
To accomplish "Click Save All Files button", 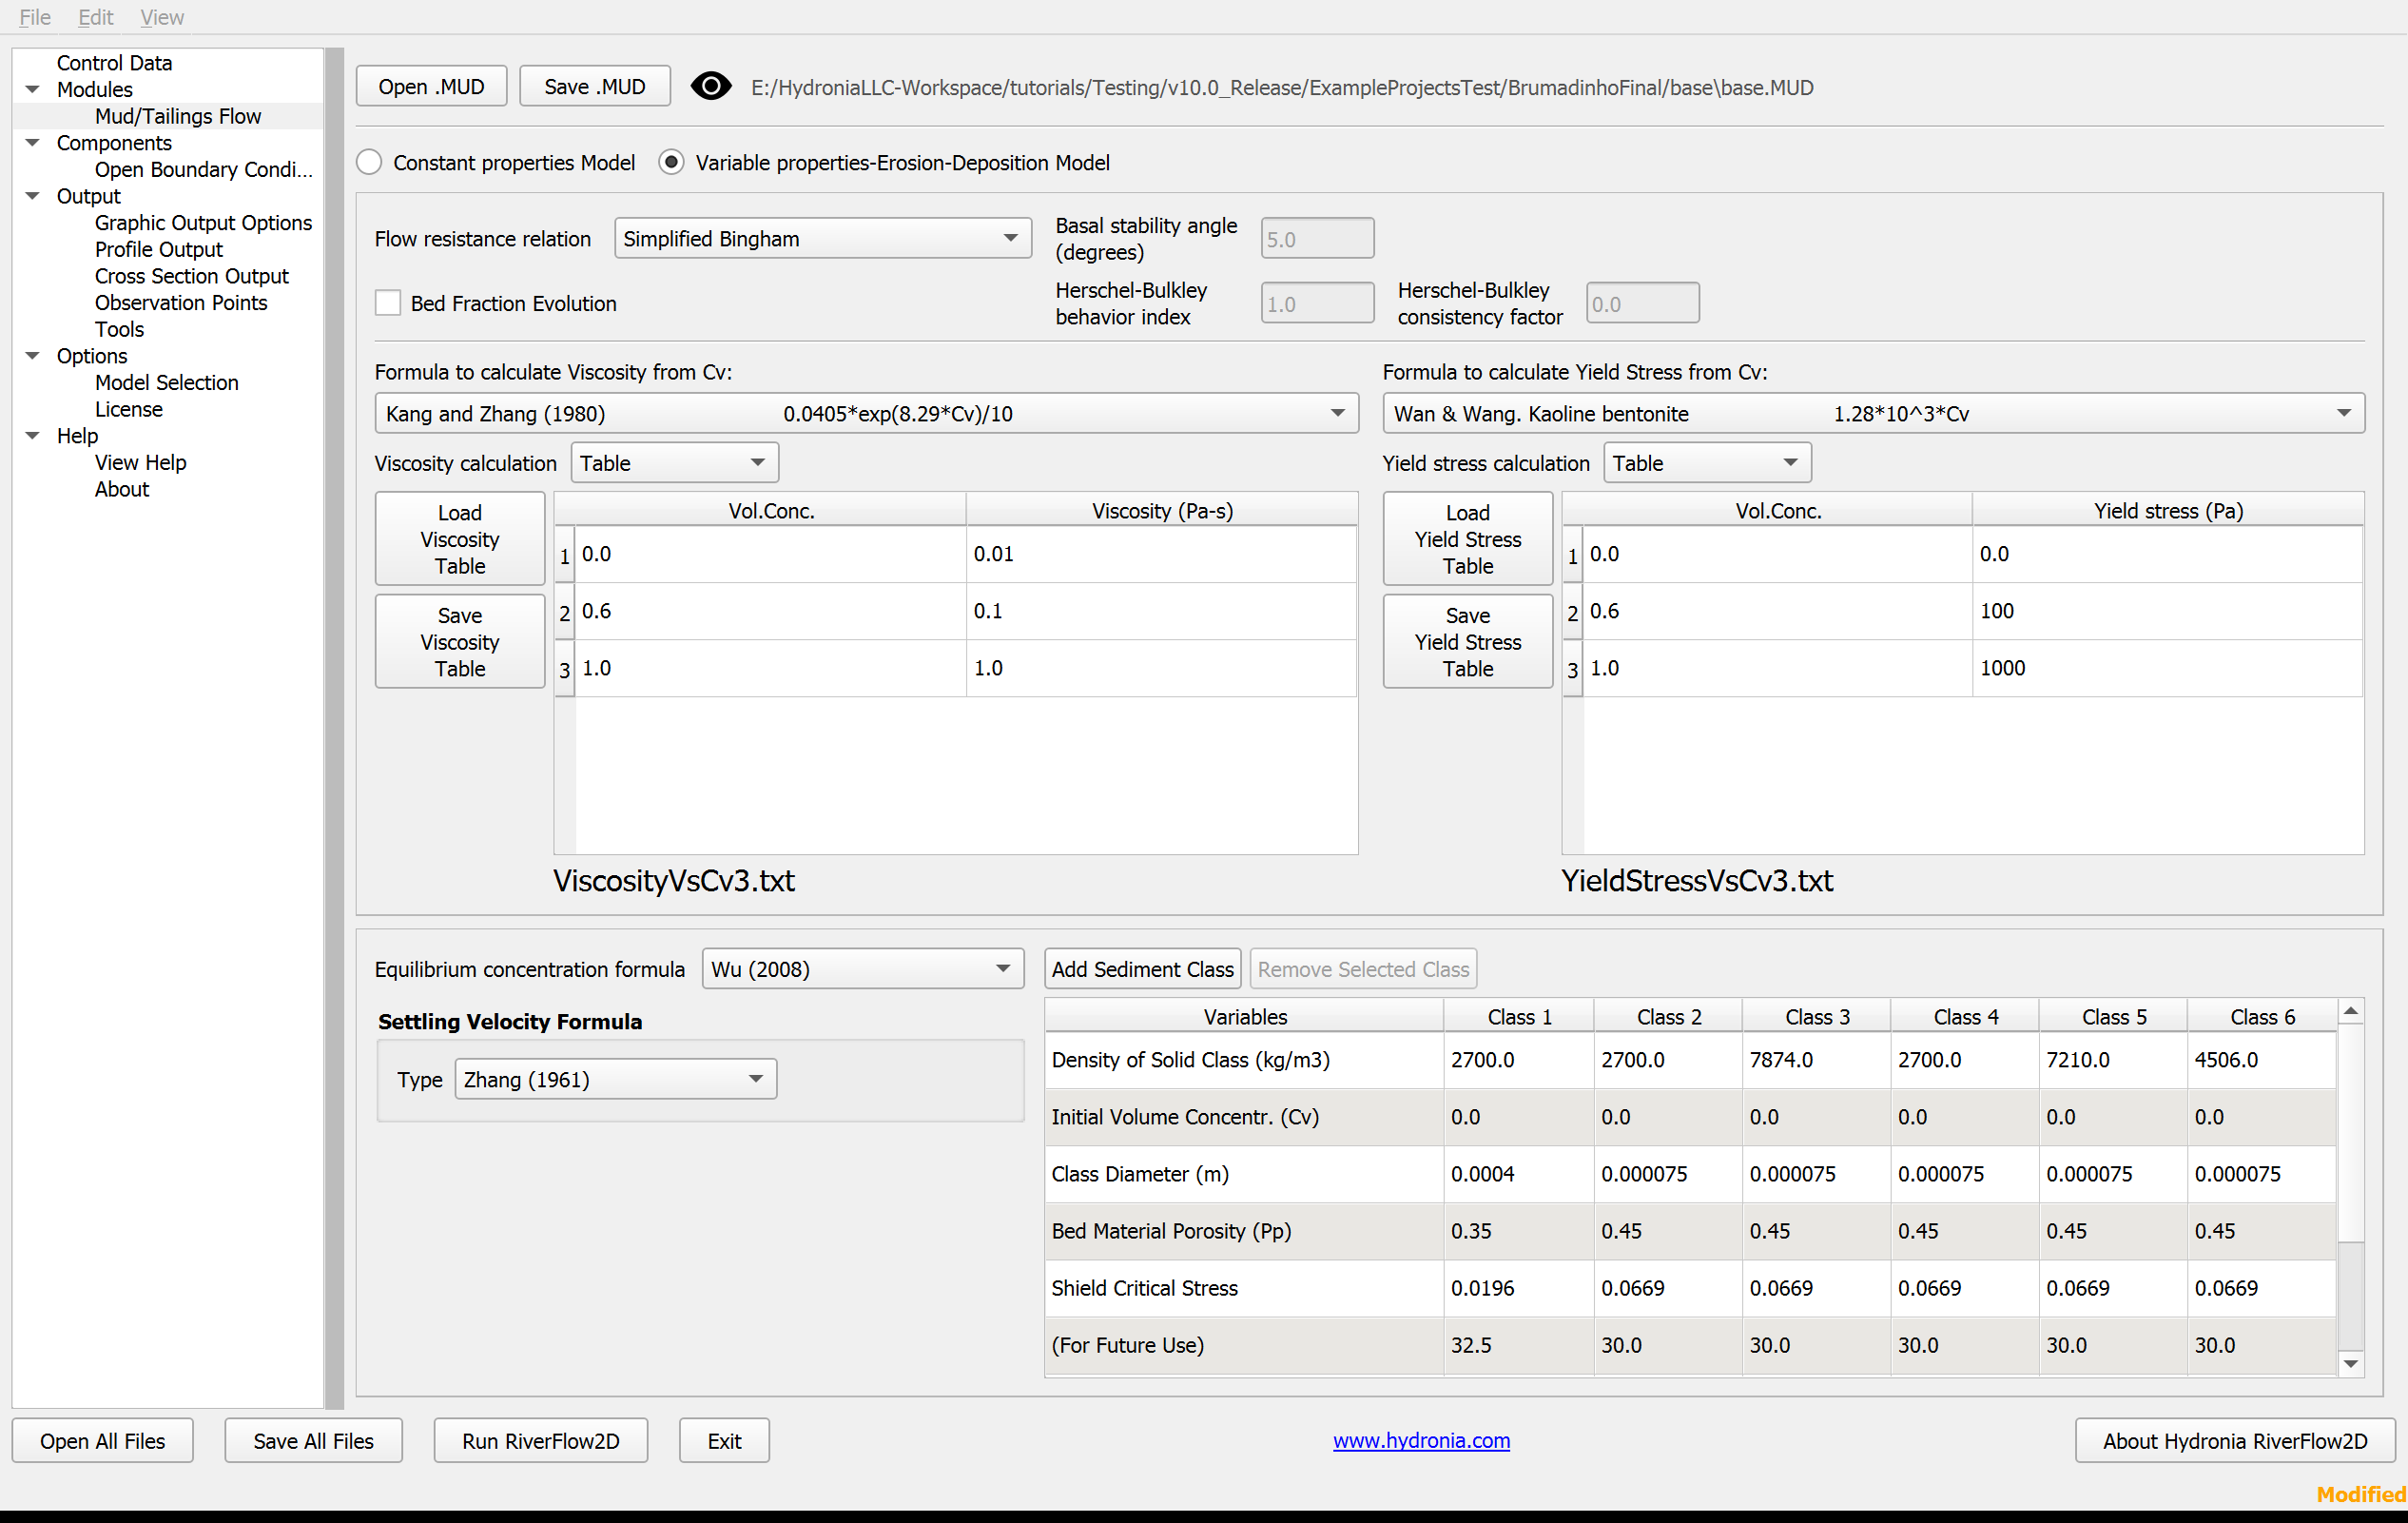I will click(314, 1441).
